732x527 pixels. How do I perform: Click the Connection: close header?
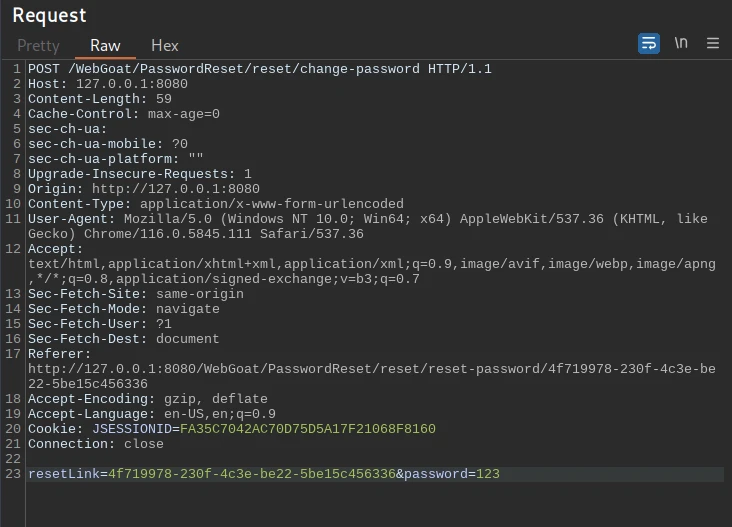[96, 444]
